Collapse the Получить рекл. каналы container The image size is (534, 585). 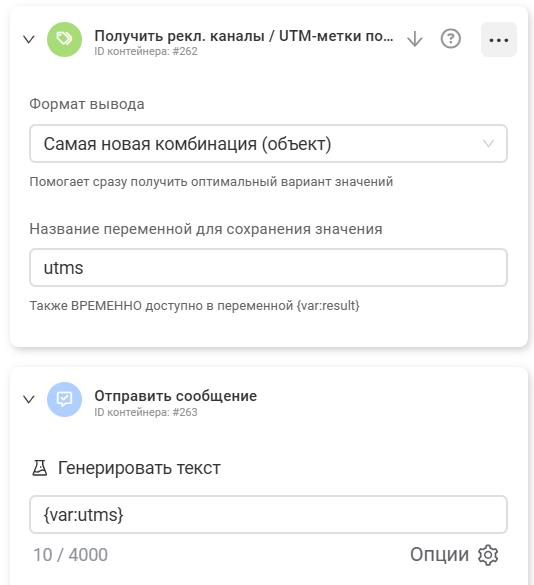tap(29, 39)
